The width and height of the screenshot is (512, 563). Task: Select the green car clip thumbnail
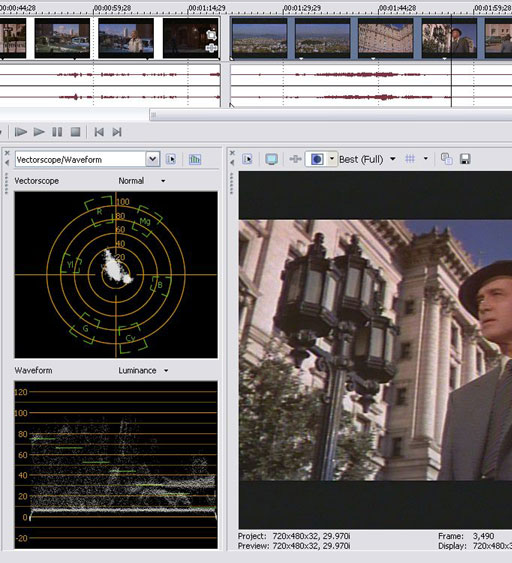(x=62, y=38)
